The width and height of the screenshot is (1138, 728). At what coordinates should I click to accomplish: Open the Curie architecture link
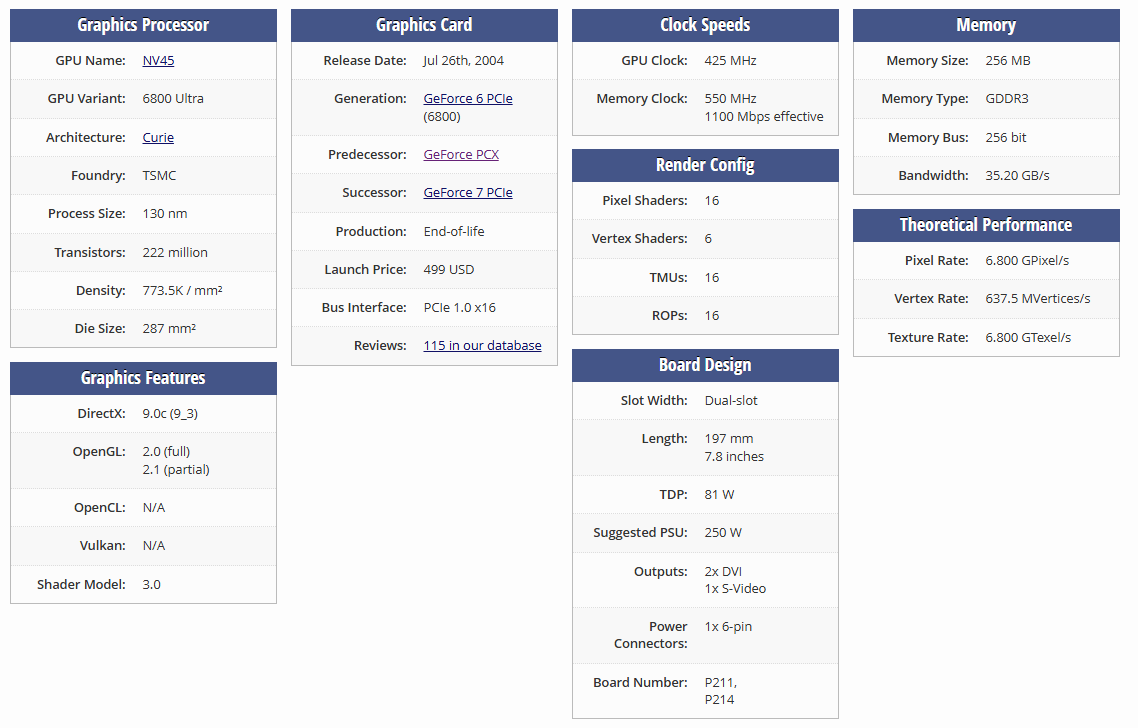(158, 138)
